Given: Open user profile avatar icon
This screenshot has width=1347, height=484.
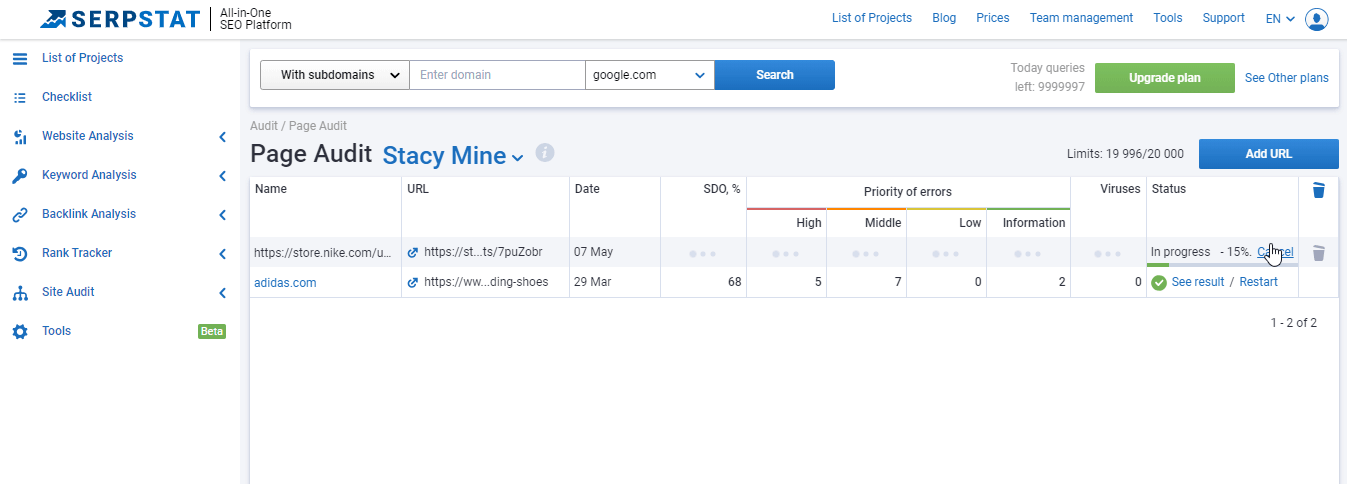Looking at the screenshot, I should click(x=1317, y=18).
